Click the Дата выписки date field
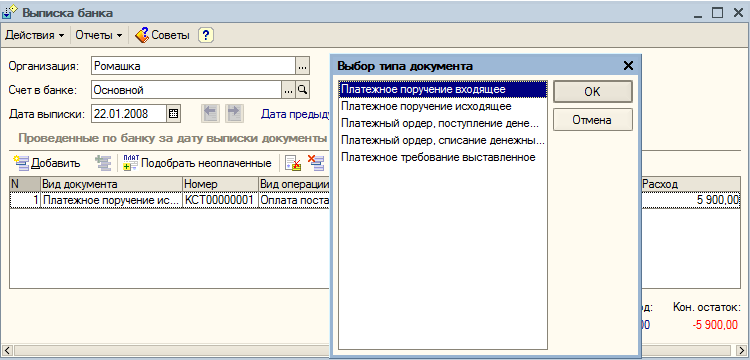 click(129, 114)
